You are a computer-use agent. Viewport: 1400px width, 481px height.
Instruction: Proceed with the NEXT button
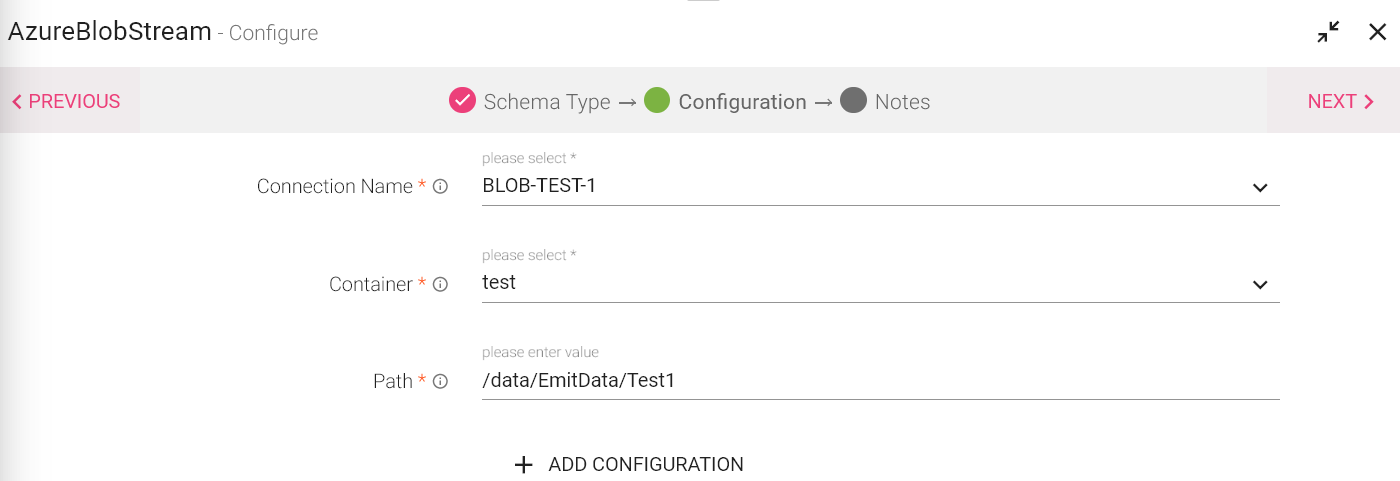tap(1340, 101)
